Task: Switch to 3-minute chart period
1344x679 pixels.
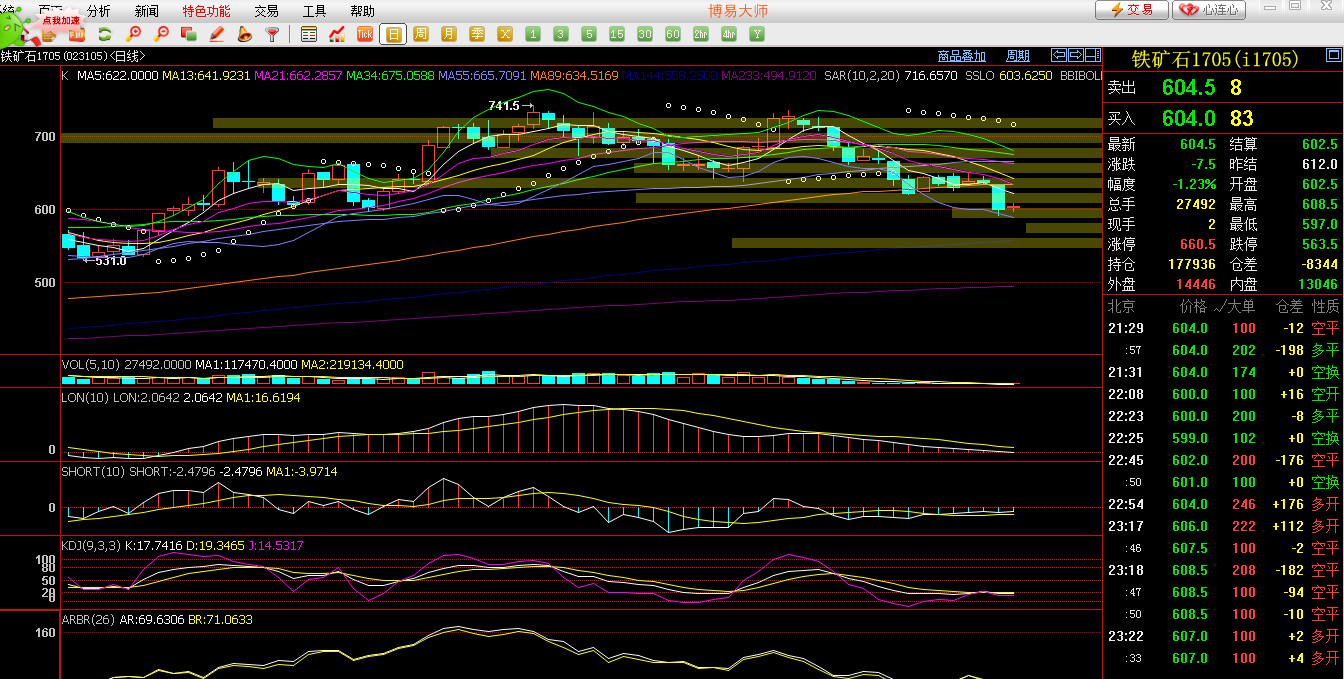Action: tap(561, 34)
